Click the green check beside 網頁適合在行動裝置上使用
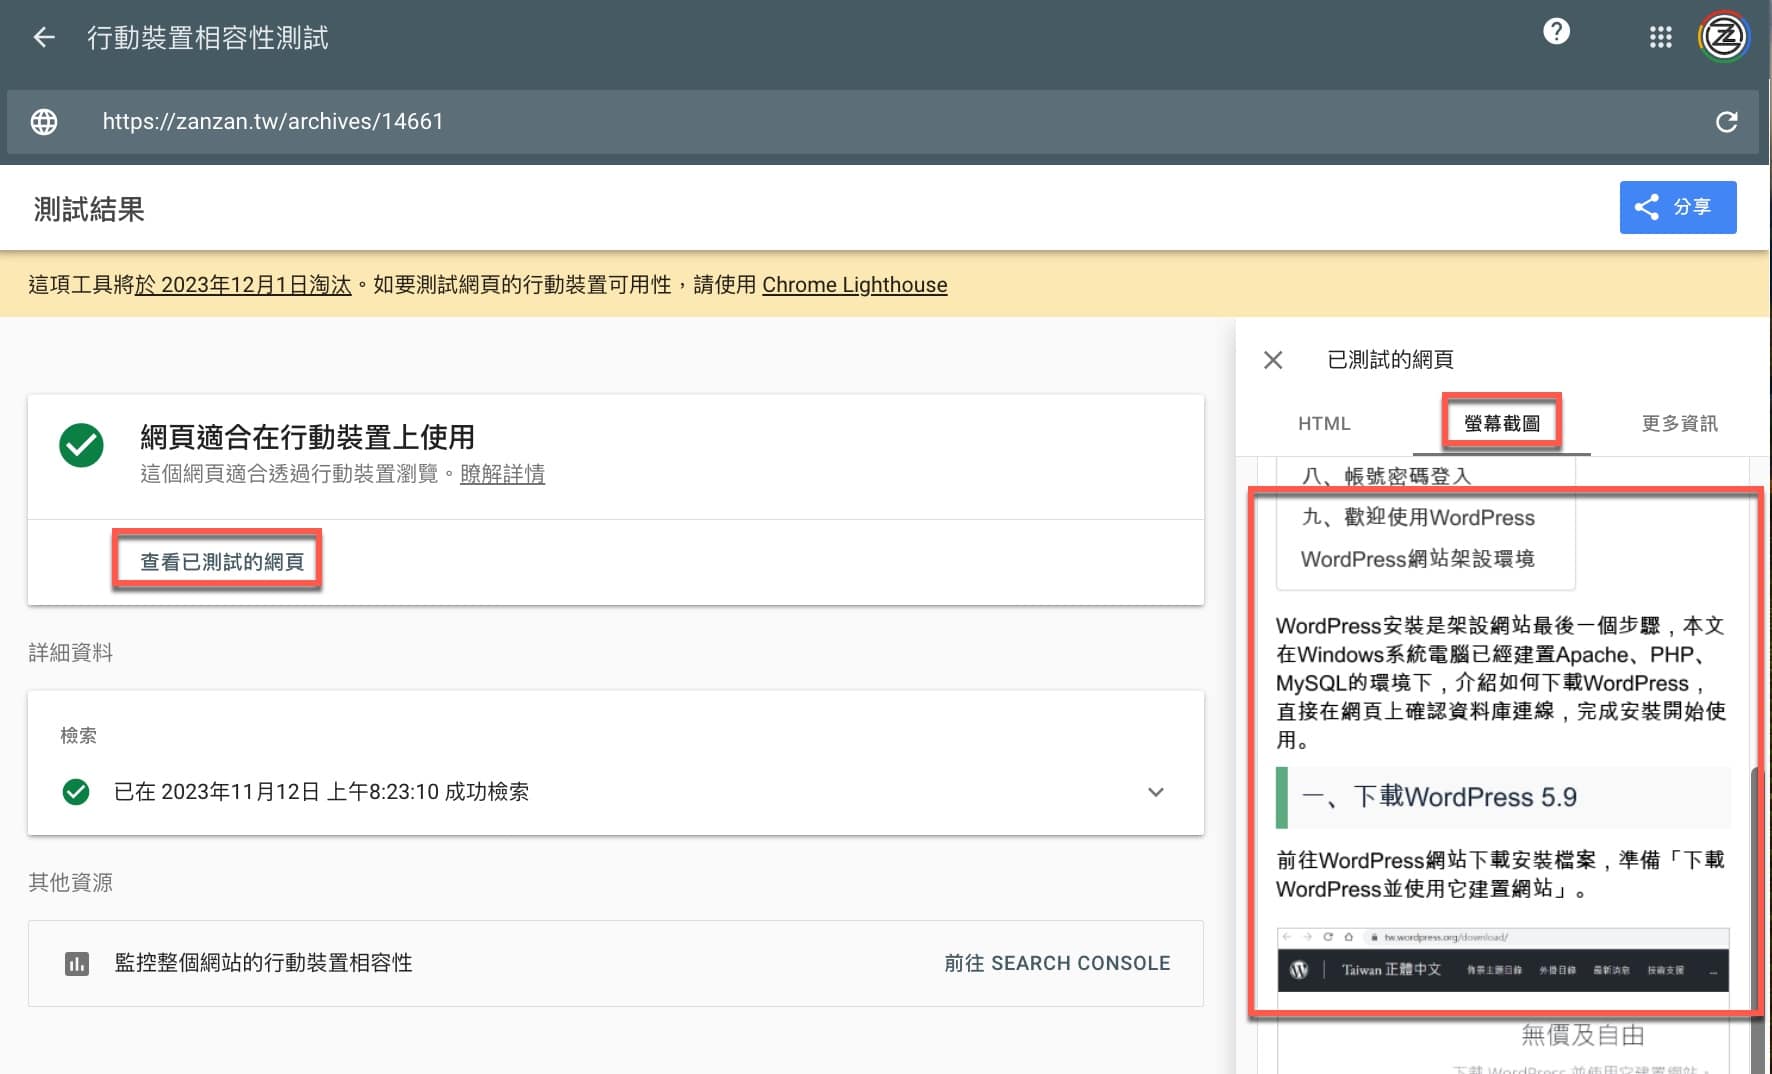 coord(81,446)
